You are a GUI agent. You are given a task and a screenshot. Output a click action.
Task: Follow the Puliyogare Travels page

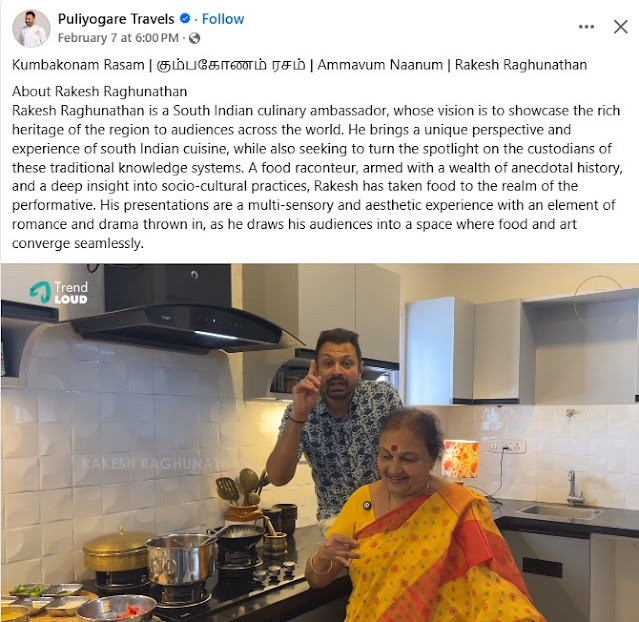pyautogui.click(x=223, y=19)
